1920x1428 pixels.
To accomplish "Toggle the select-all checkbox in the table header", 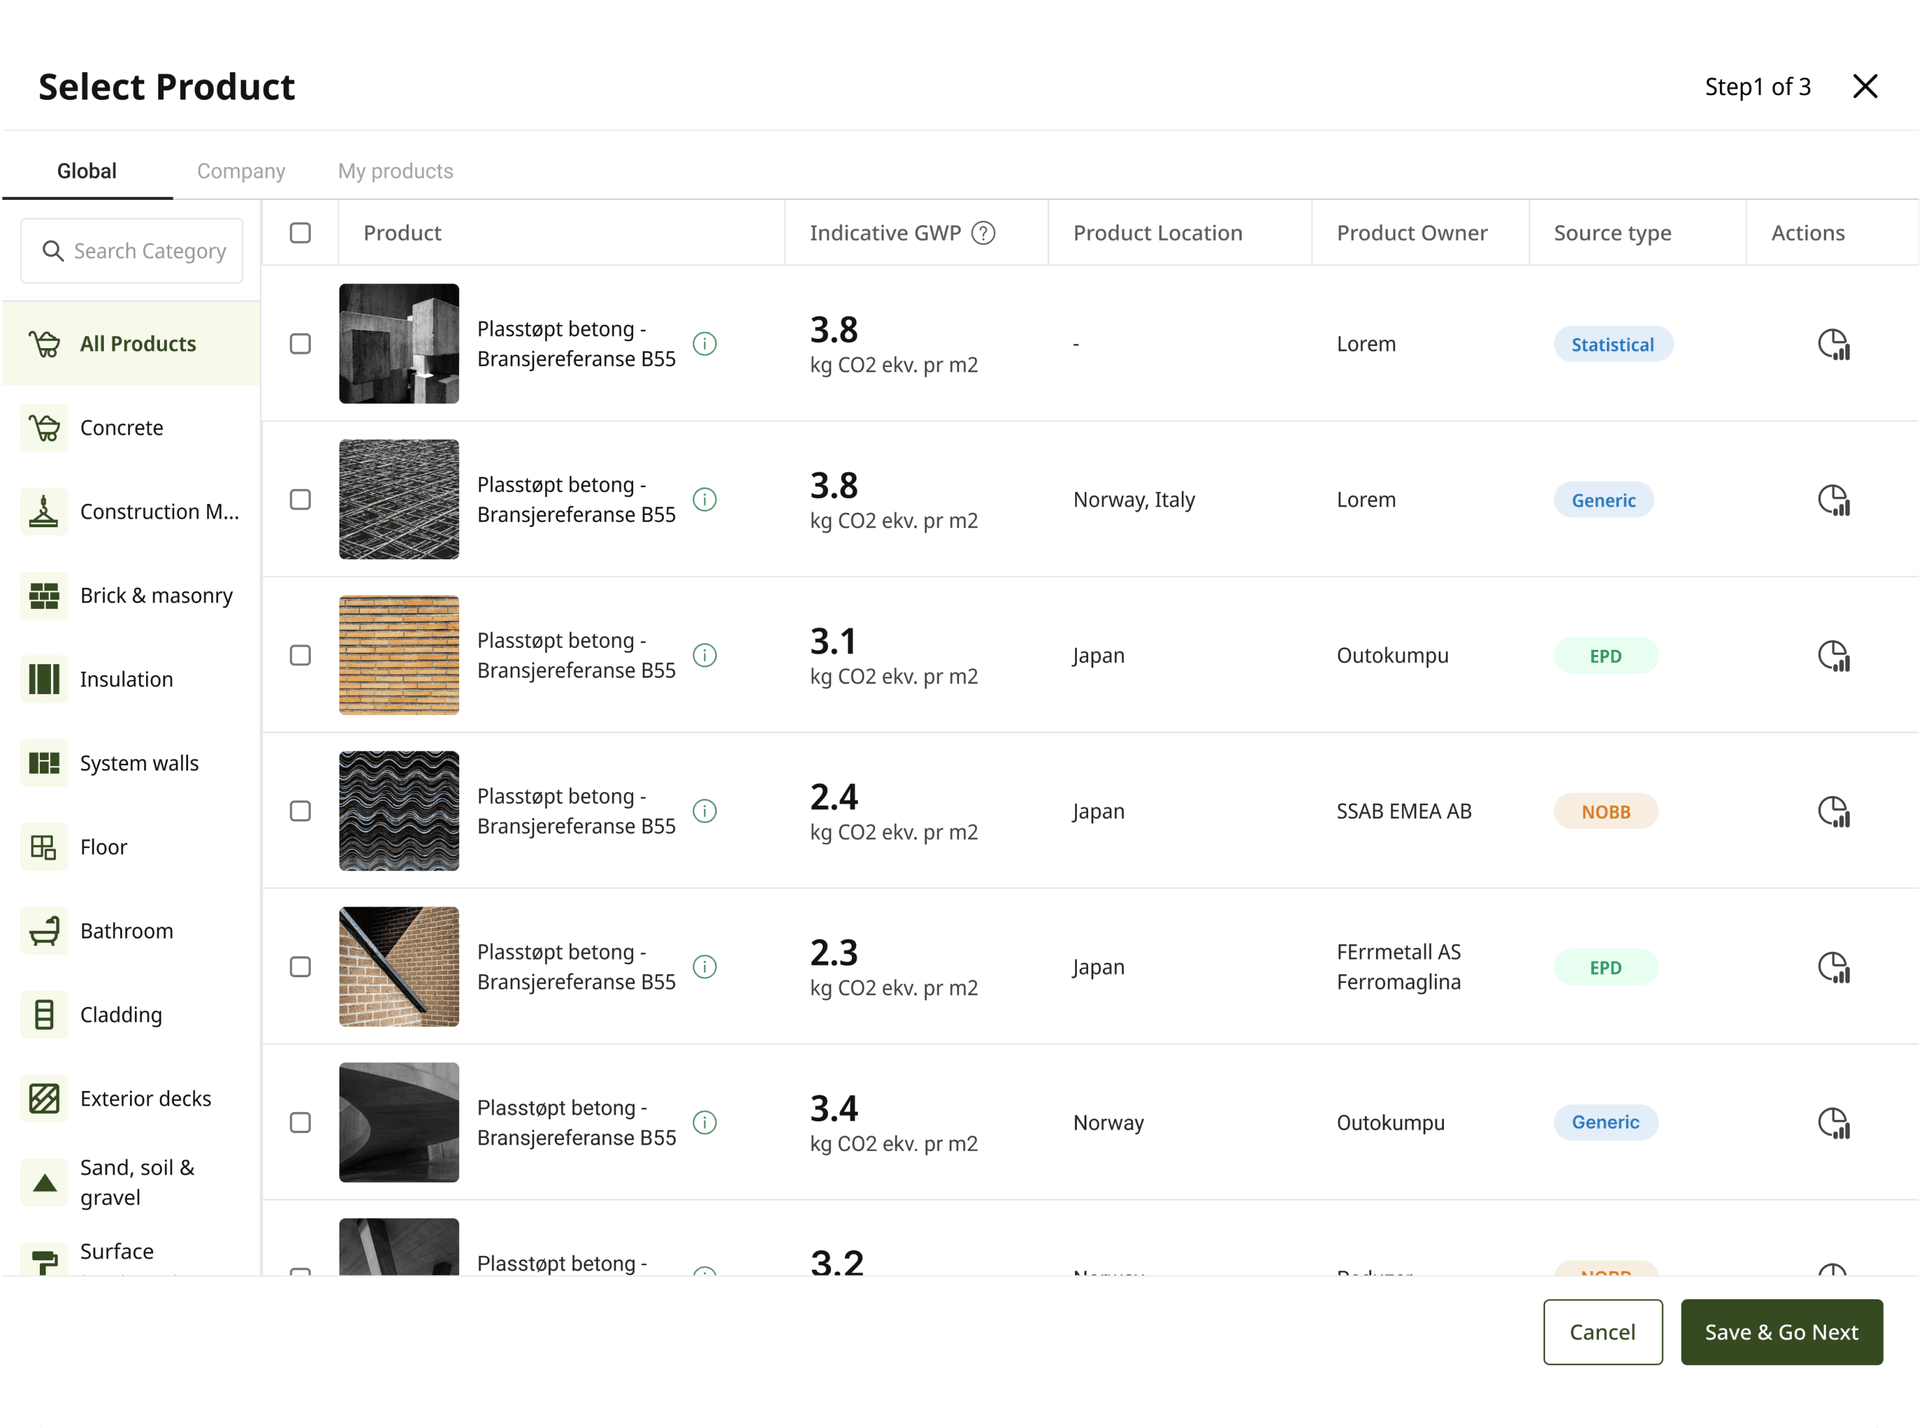I will [x=300, y=233].
